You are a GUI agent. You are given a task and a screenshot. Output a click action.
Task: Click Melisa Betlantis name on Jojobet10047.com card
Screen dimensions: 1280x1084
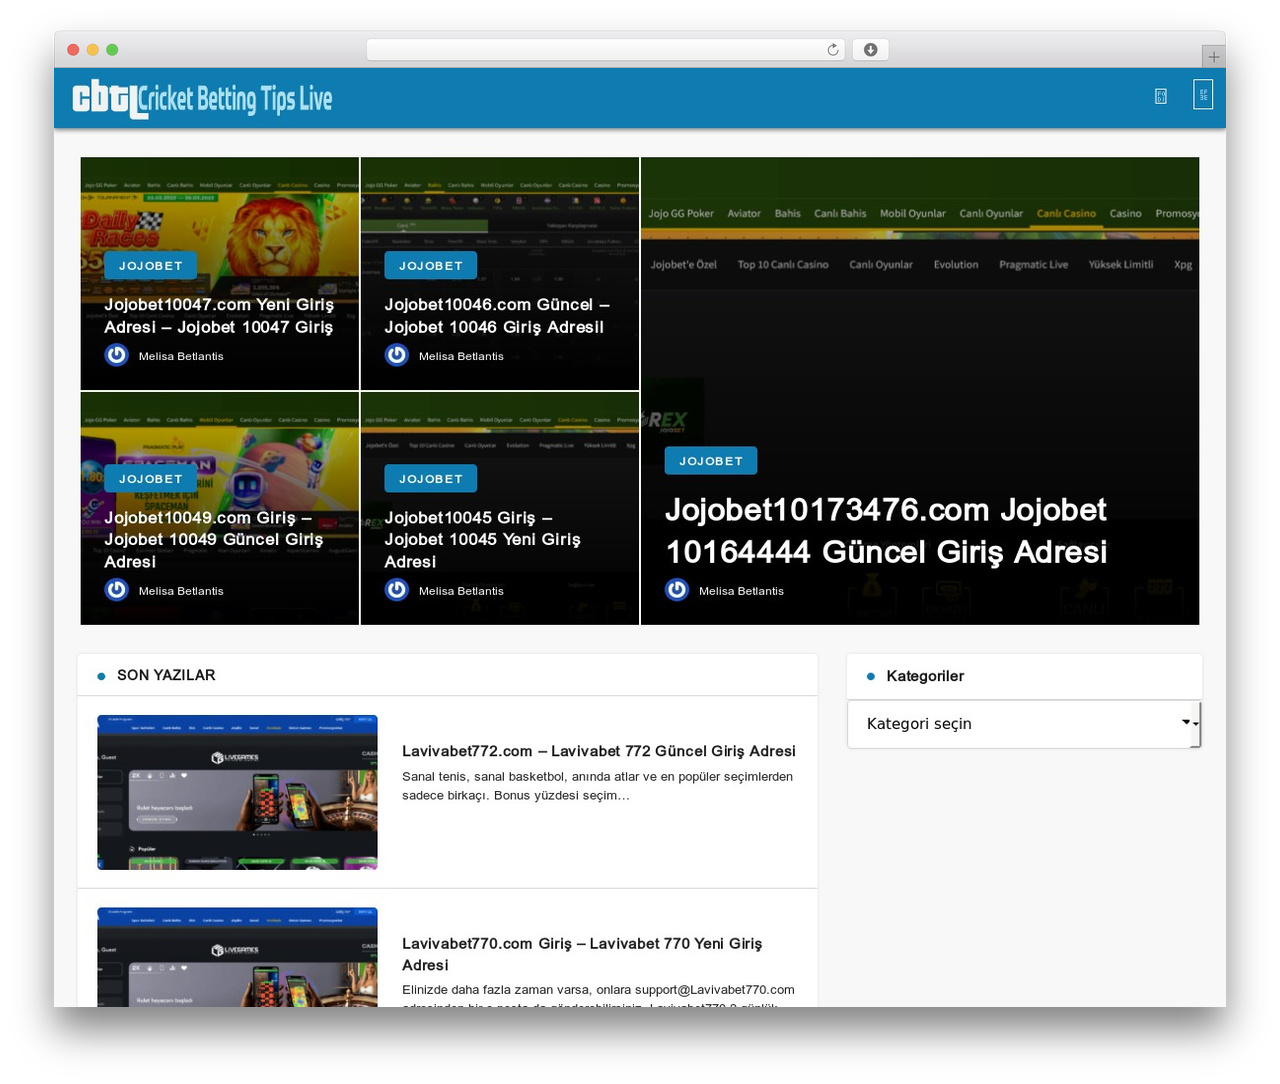(181, 356)
